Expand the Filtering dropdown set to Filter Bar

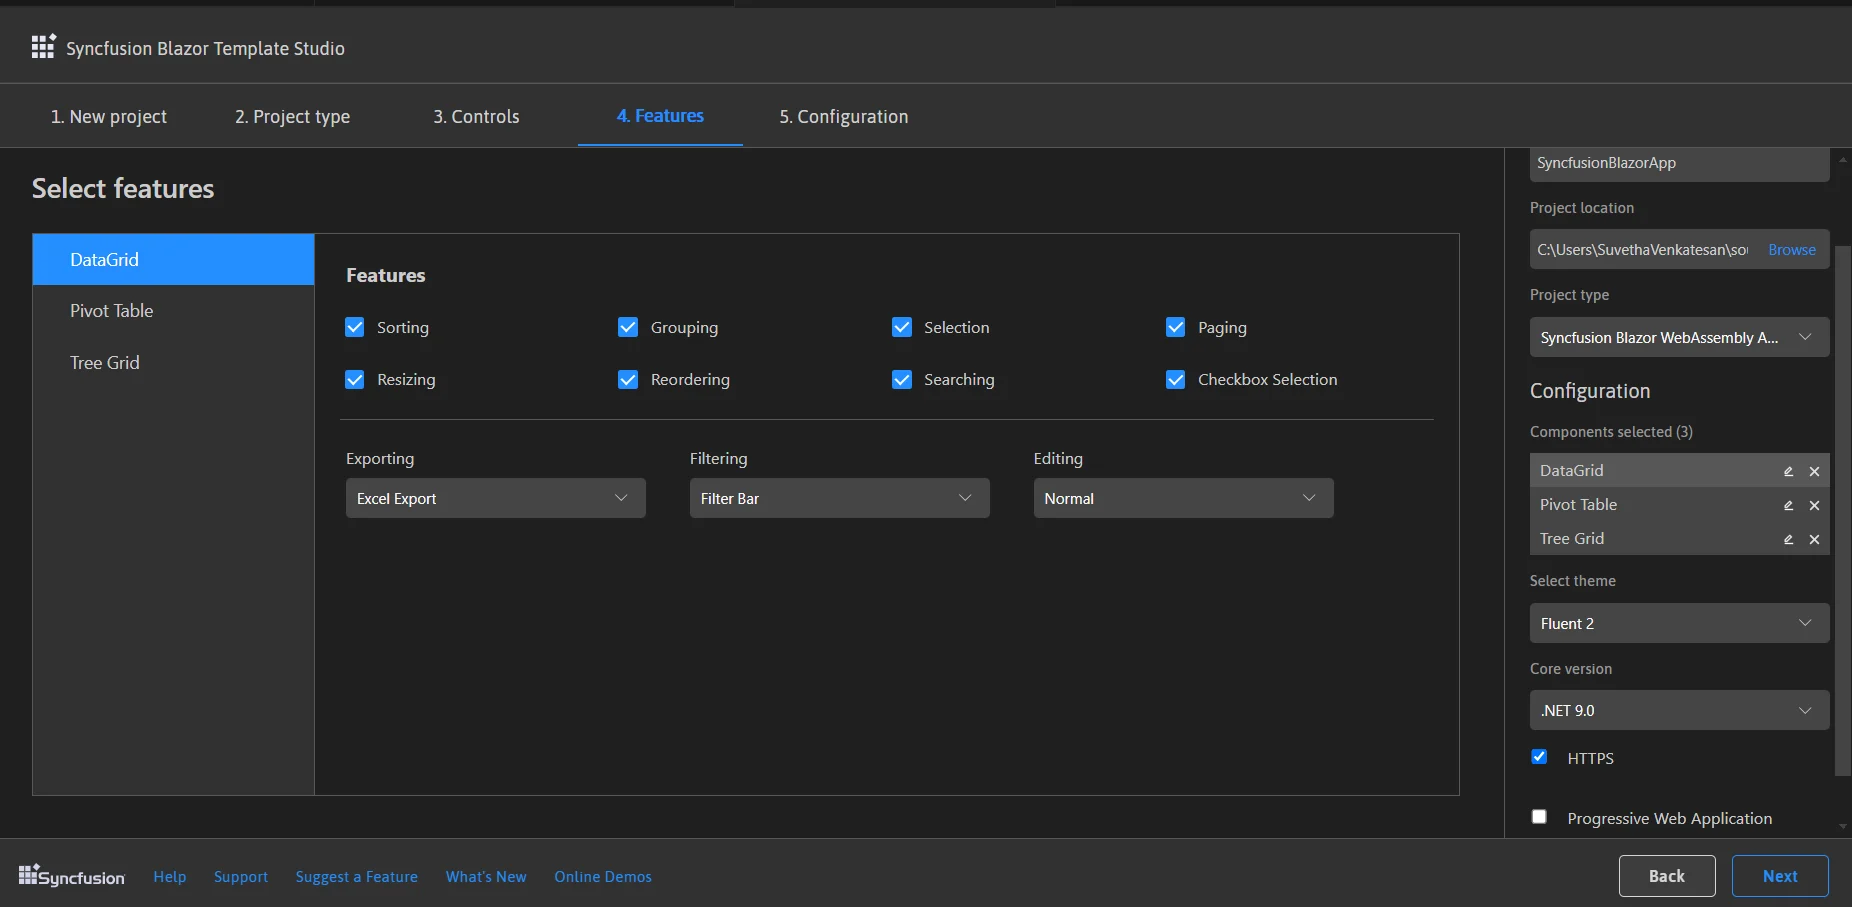tap(839, 498)
